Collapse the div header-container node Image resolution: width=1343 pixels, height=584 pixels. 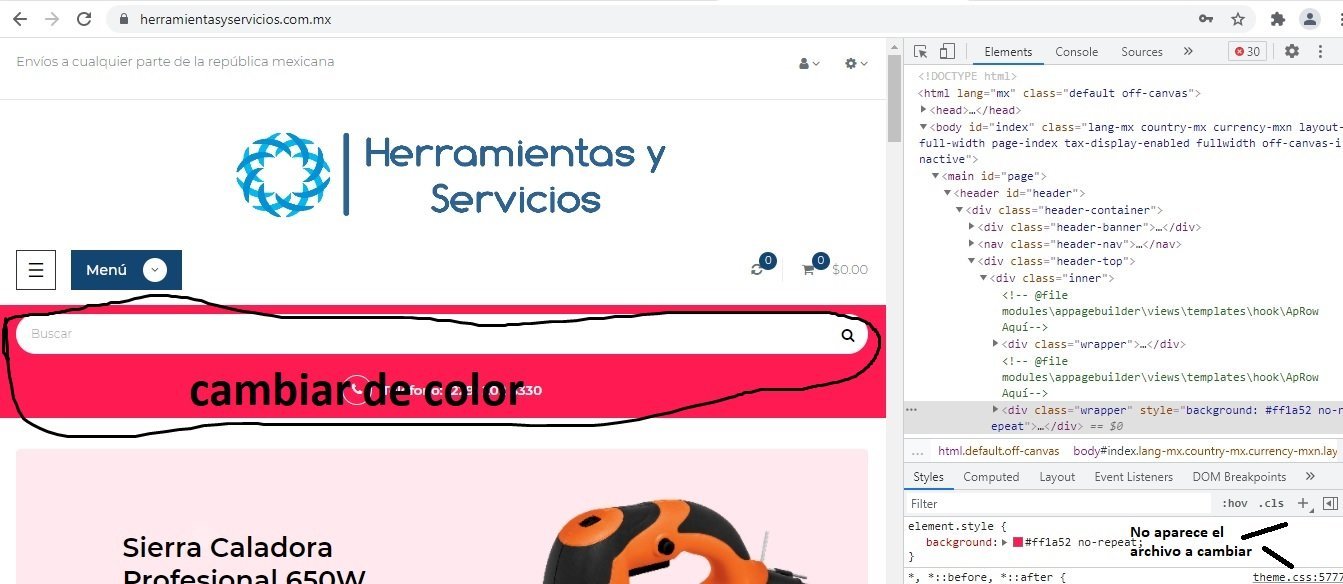(x=959, y=210)
